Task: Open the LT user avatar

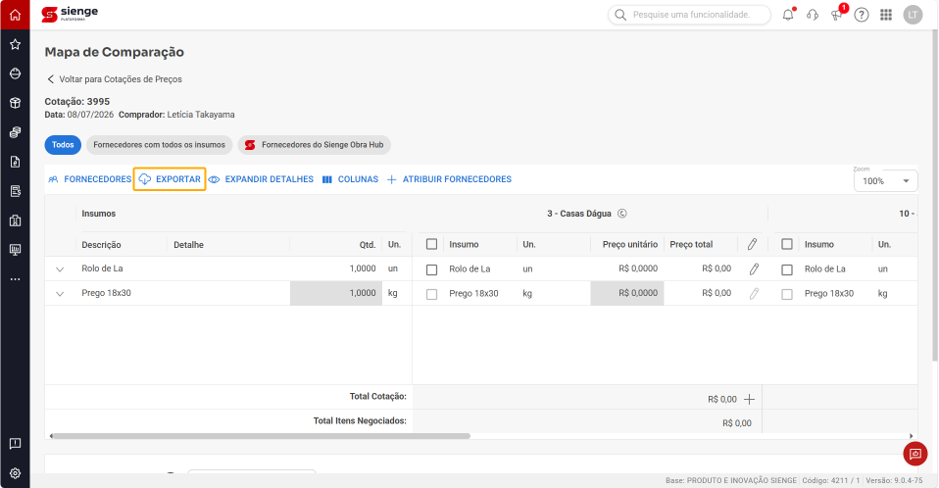Action: [x=913, y=15]
